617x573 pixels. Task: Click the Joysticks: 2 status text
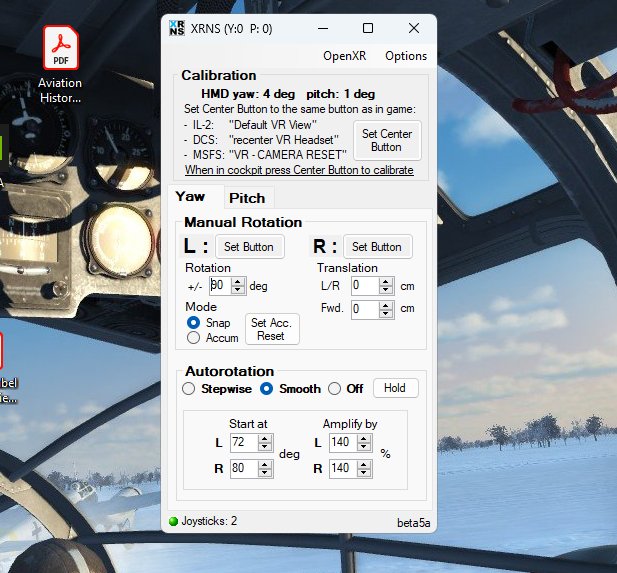point(209,521)
